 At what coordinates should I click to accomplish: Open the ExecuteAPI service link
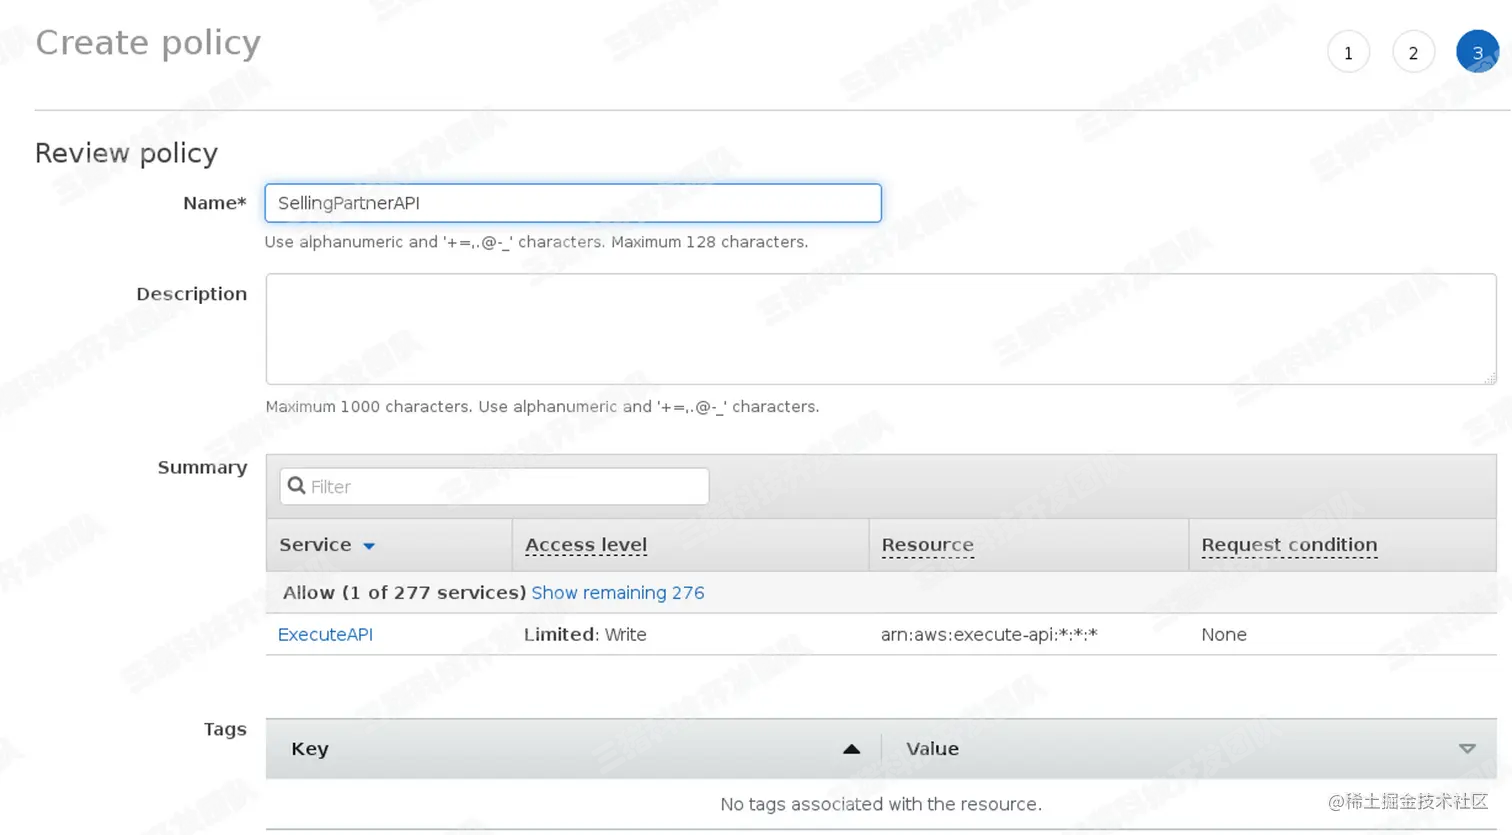coord(325,635)
